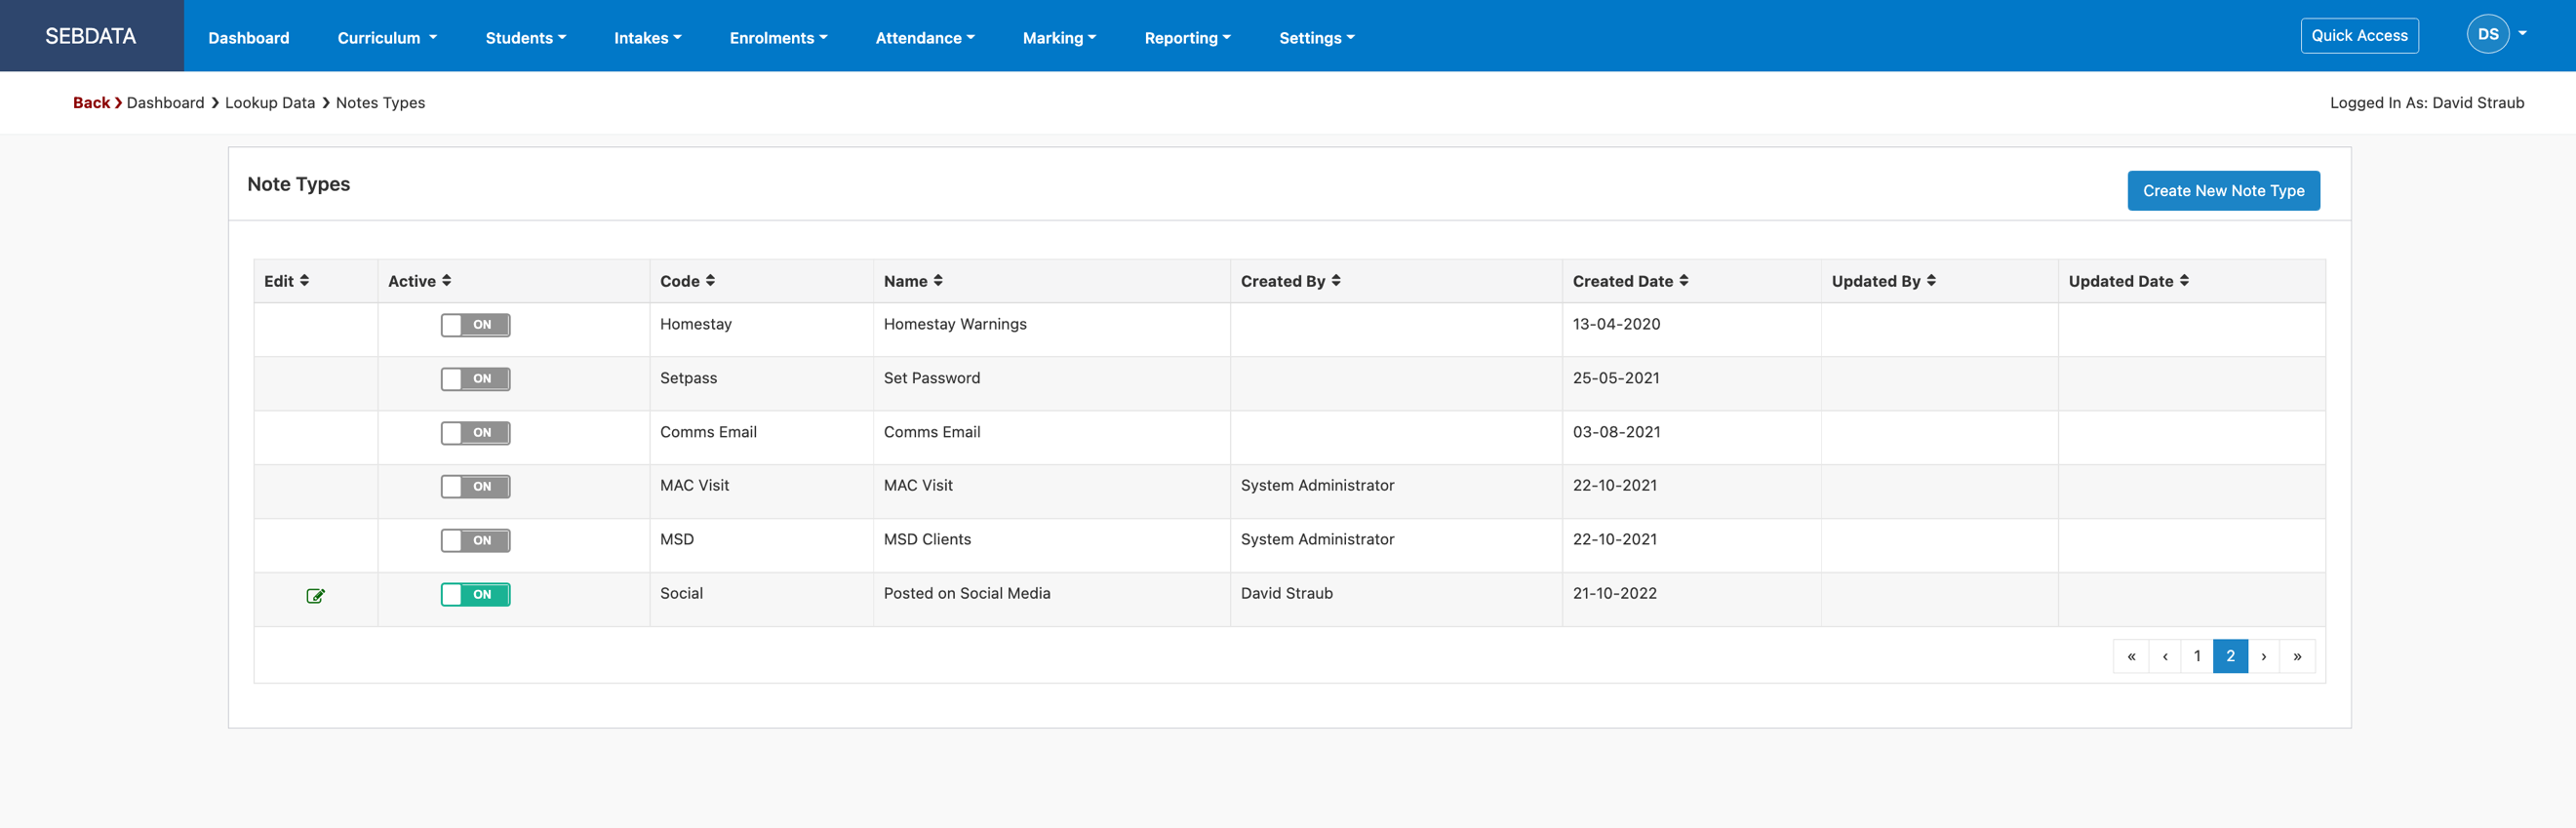
Task: Click the SEBDATA brand logo
Action: click(91, 36)
